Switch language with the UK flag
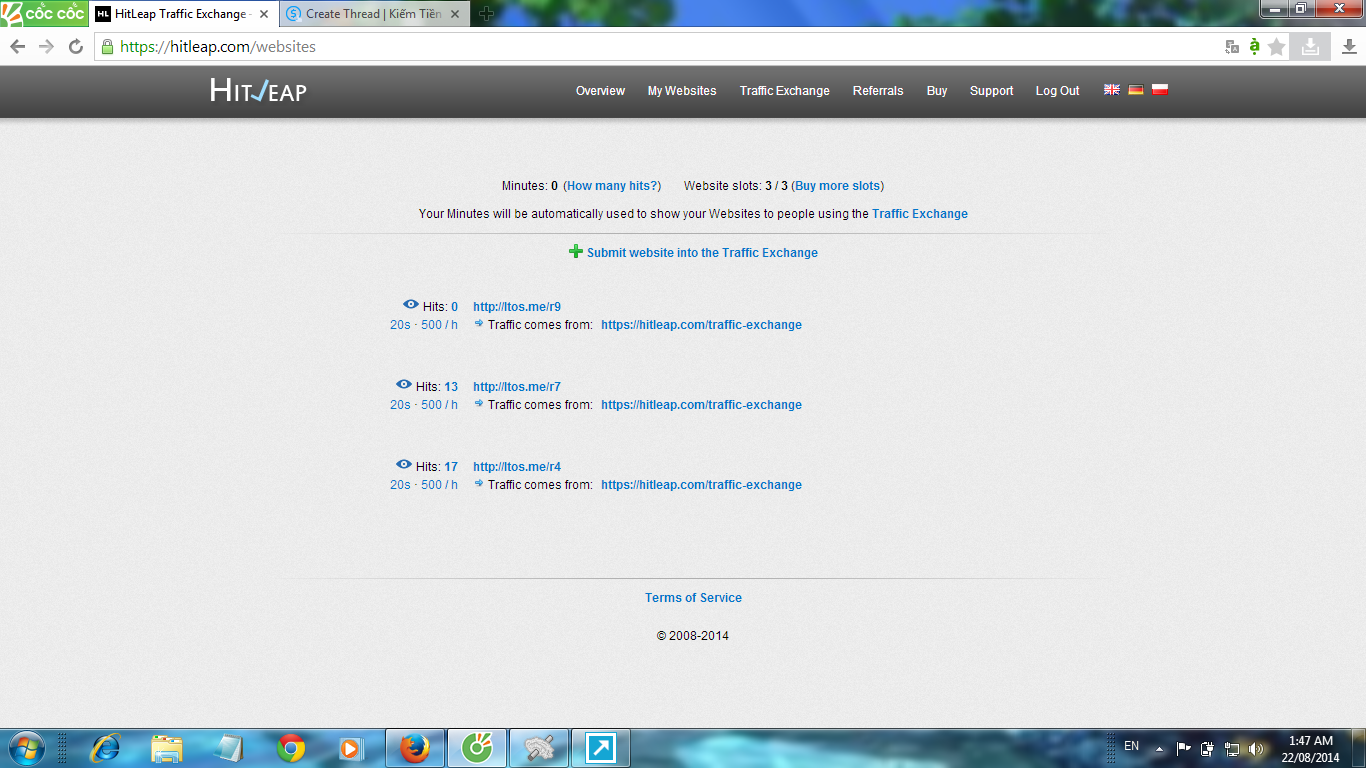 (x=1112, y=89)
